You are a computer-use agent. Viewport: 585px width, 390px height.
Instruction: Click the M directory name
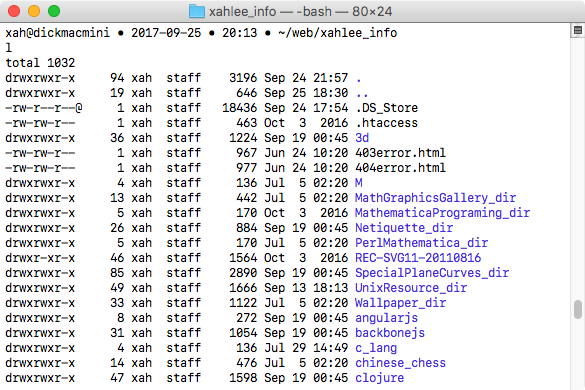coord(359,183)
